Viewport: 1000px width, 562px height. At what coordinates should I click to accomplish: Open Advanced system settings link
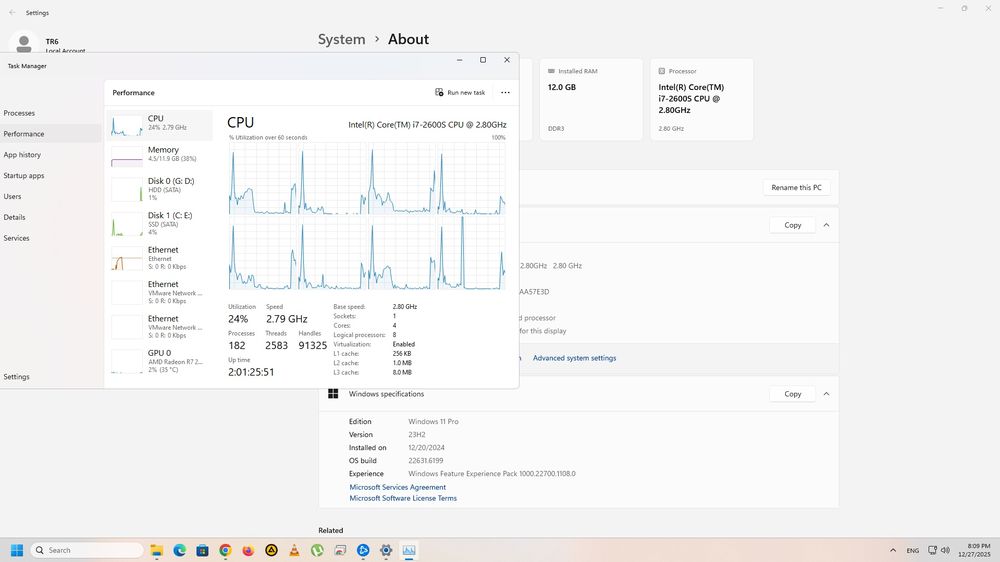click(574, 358)
